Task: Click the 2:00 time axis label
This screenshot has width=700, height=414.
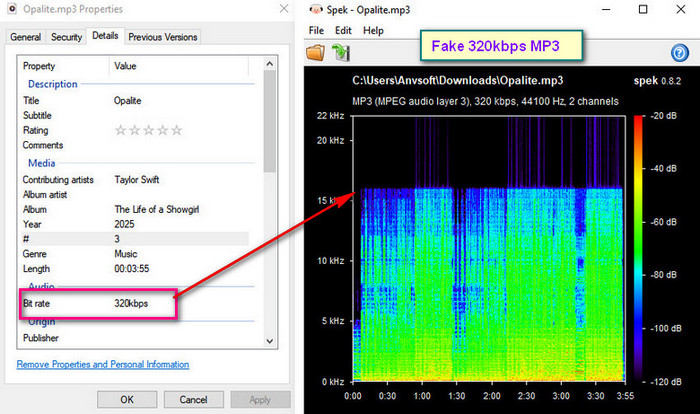Action: tap(492, 396)
